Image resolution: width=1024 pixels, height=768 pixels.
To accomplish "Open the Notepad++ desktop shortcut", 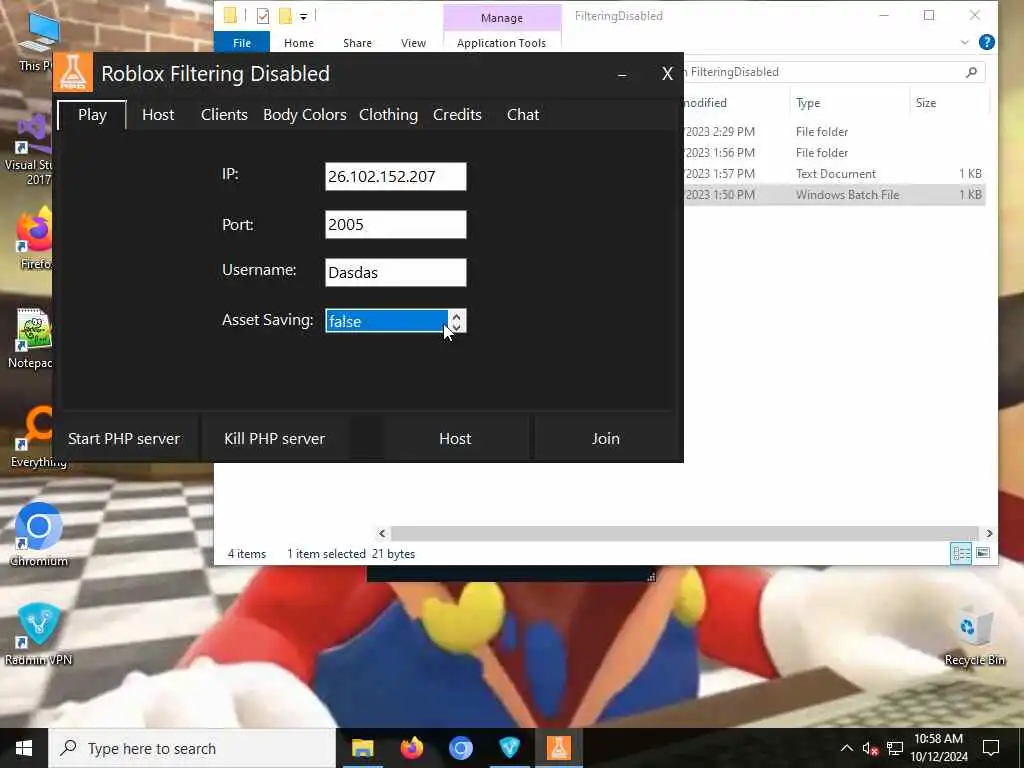I will coord(30,338).
